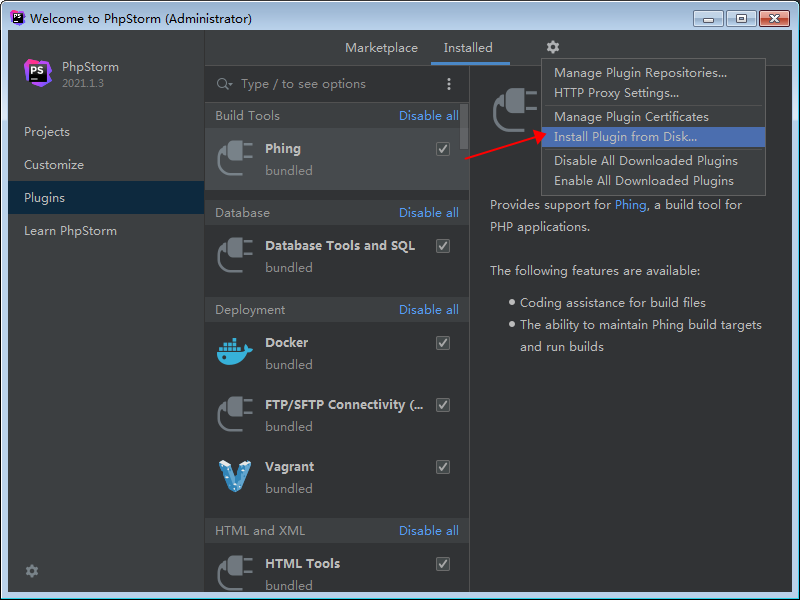The image size is (800, 600).
Task: Focus the plugin search input field
Action: 337,84
